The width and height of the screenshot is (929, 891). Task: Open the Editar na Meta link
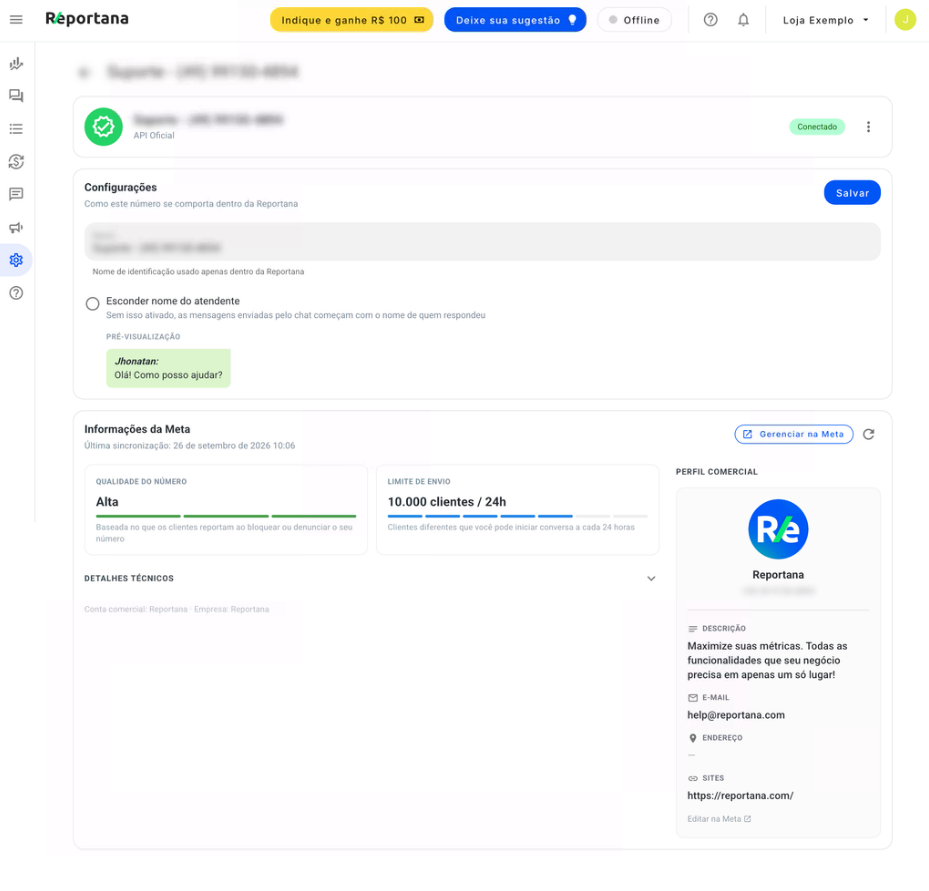pyautogui.click(x=719, y=819)
